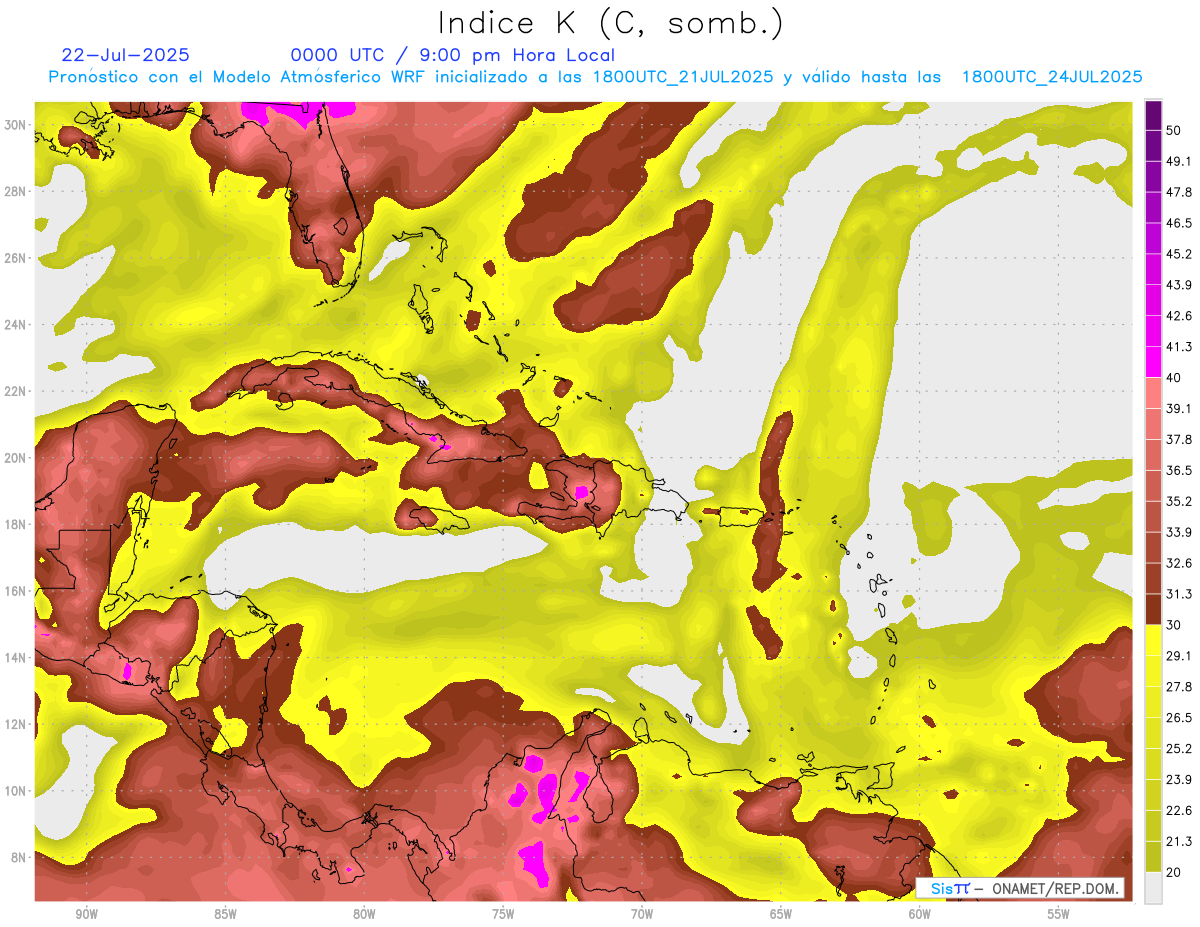
Task: Click the "Pronóstico con el Modelo Atmósferico WRF" line
Action: (x=596, y=77)
